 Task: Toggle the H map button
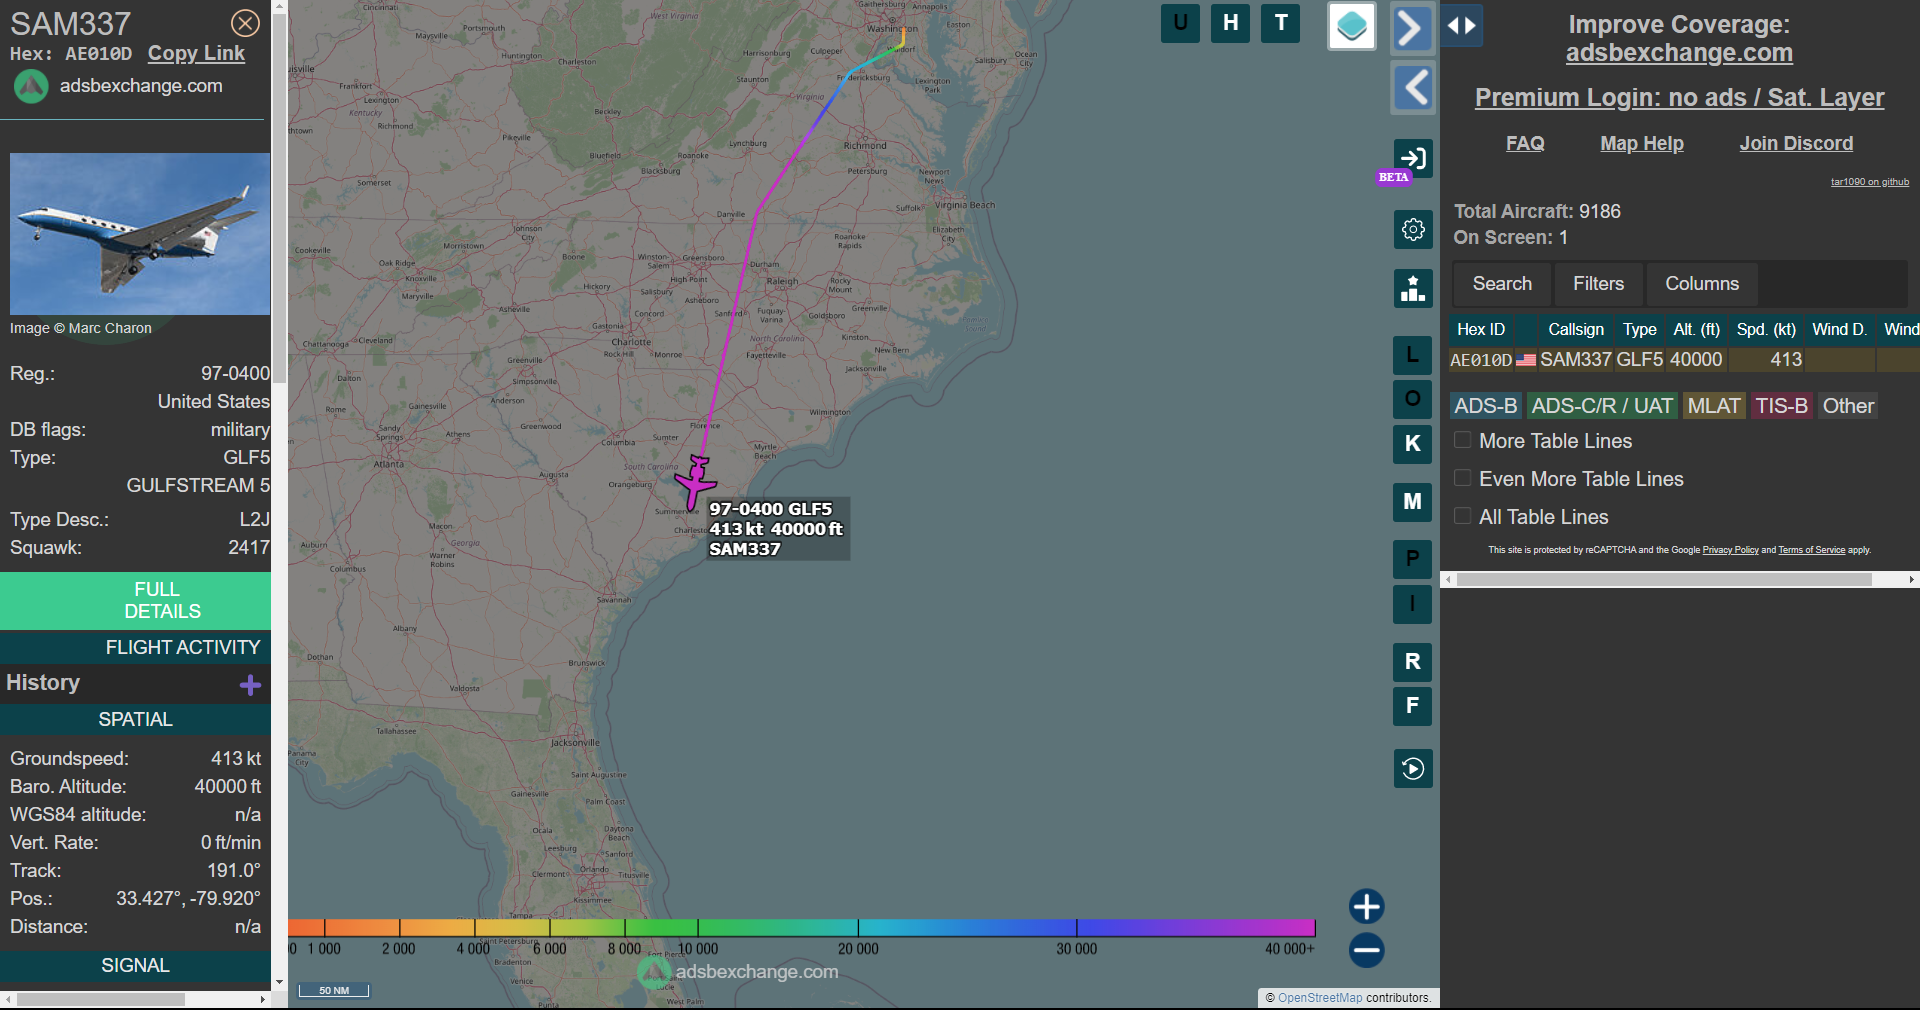pos(1230,23)
